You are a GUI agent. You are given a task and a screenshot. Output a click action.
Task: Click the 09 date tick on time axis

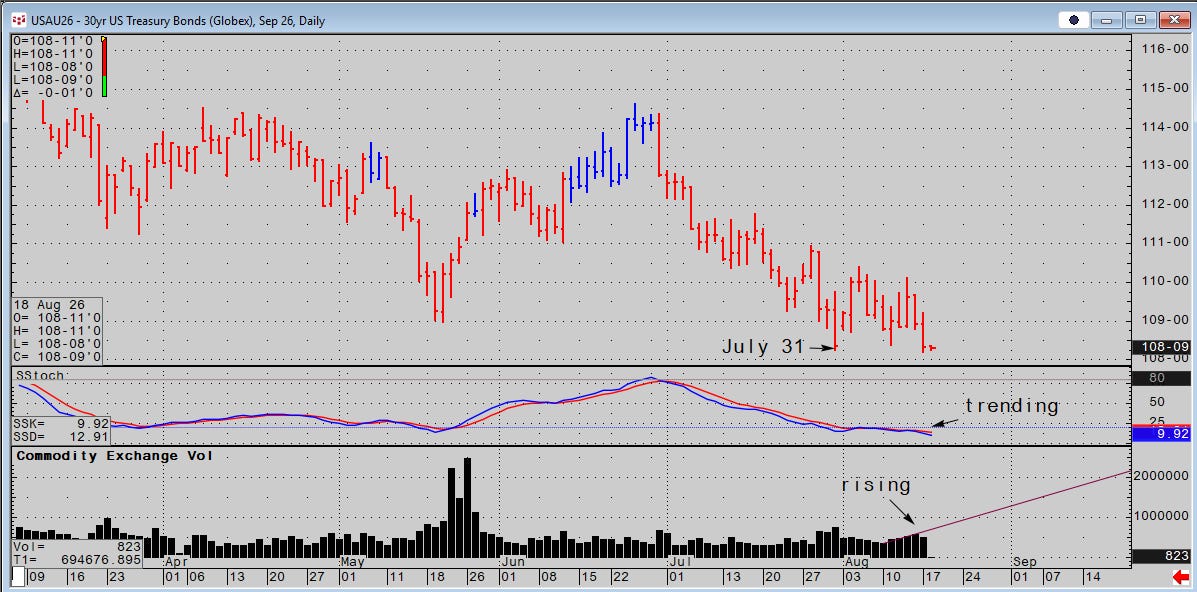click(x=37, y=576)
